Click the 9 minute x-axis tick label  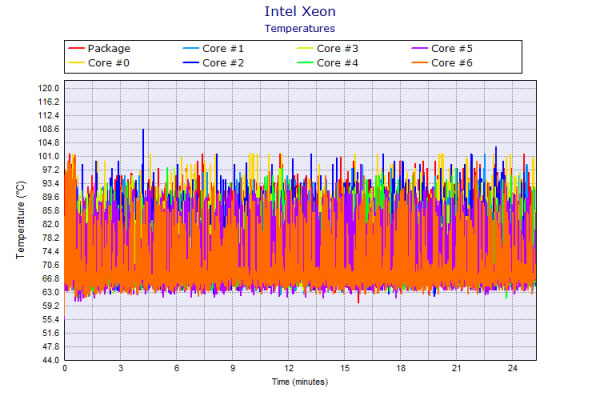[x=233, y=368]
